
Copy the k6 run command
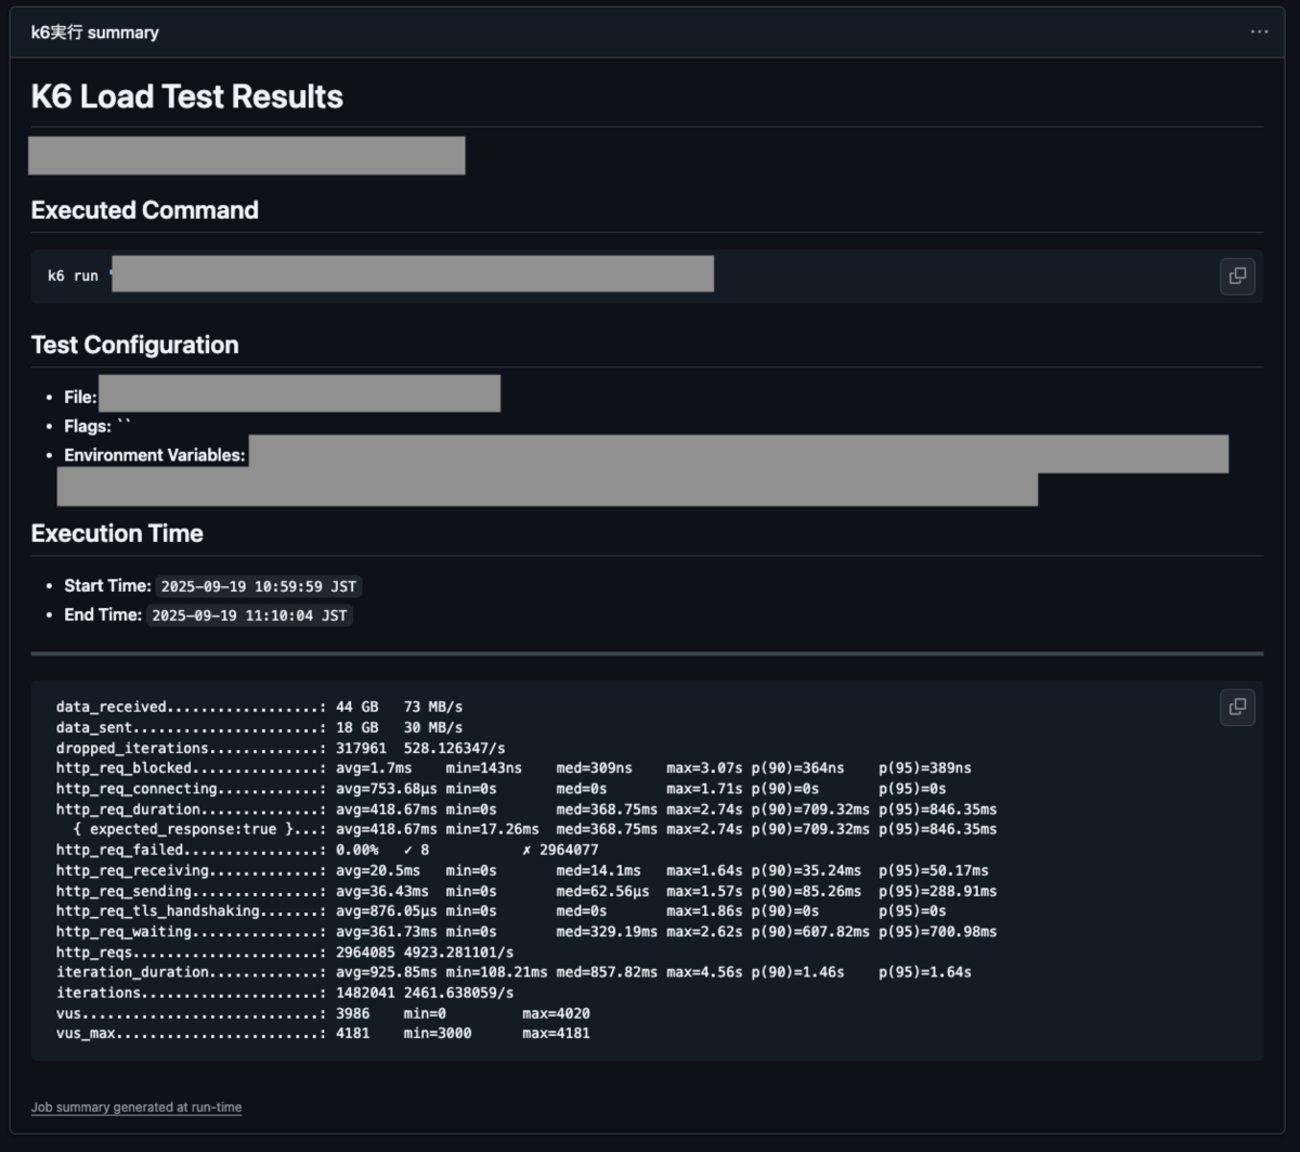[x=1237, y=276]
